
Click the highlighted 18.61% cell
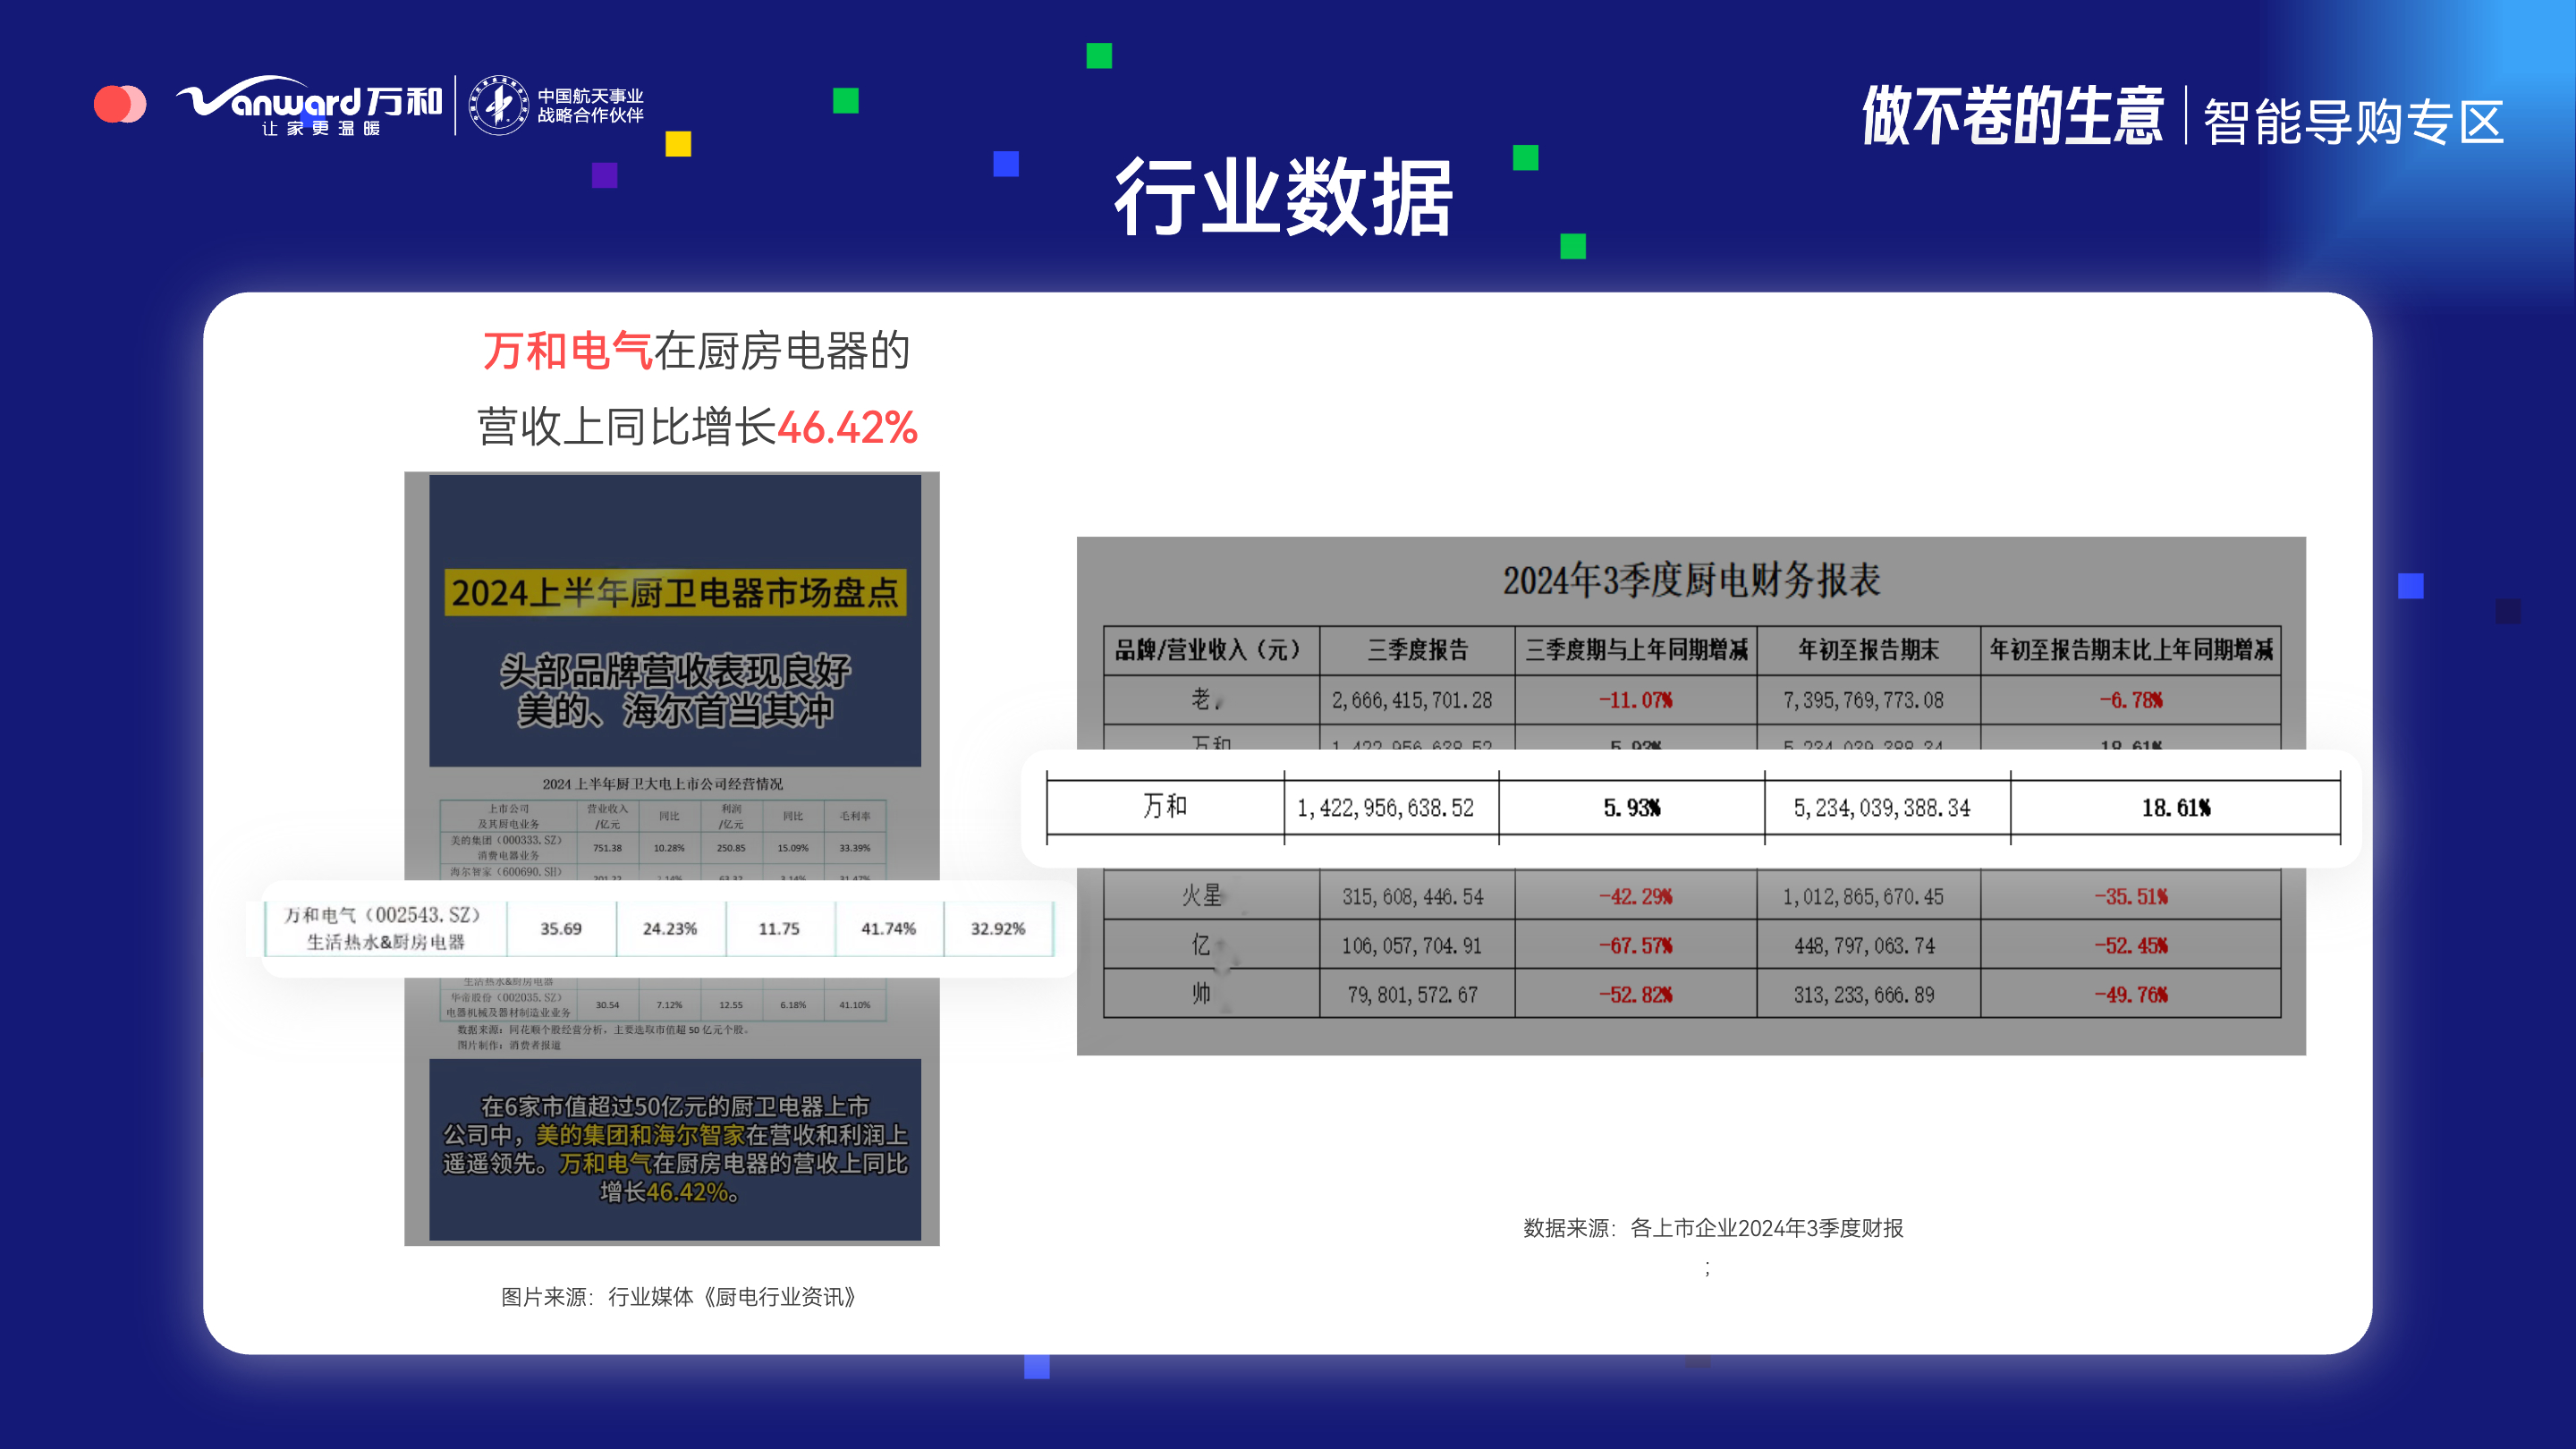click(x=2176, y=808)
